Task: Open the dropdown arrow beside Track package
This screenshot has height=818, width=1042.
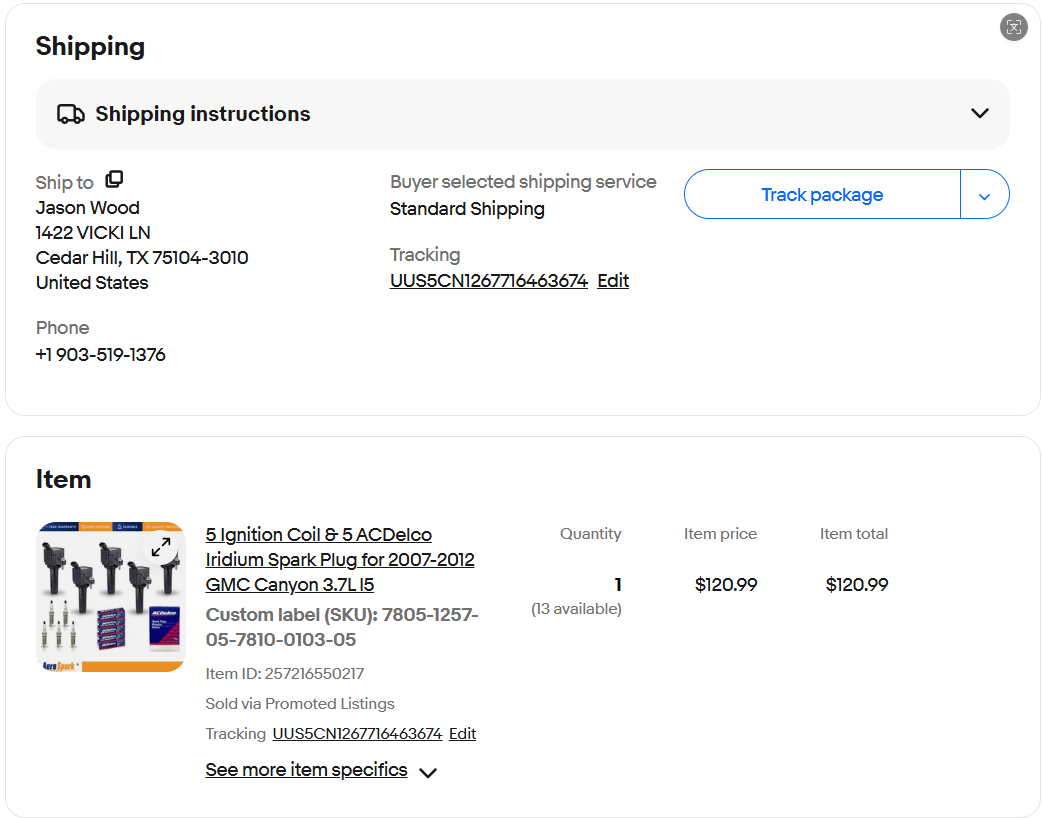Action: click(x=984, y=195)
